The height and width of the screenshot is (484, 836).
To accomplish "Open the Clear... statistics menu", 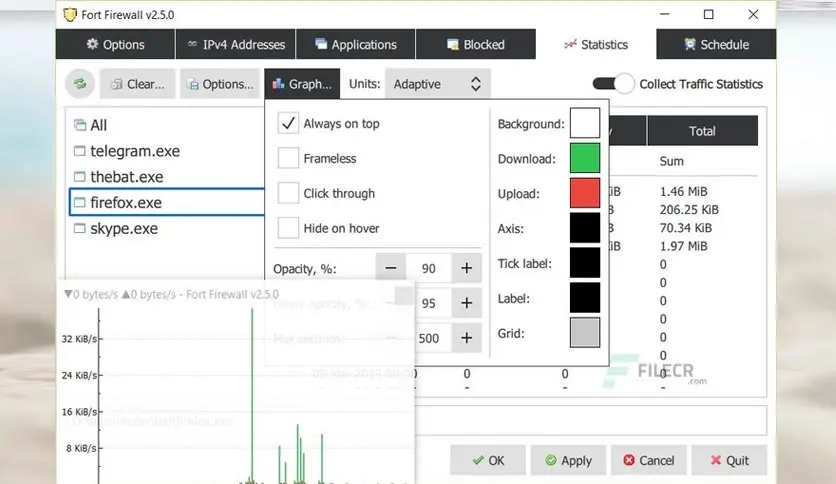I will pos(138,84).
